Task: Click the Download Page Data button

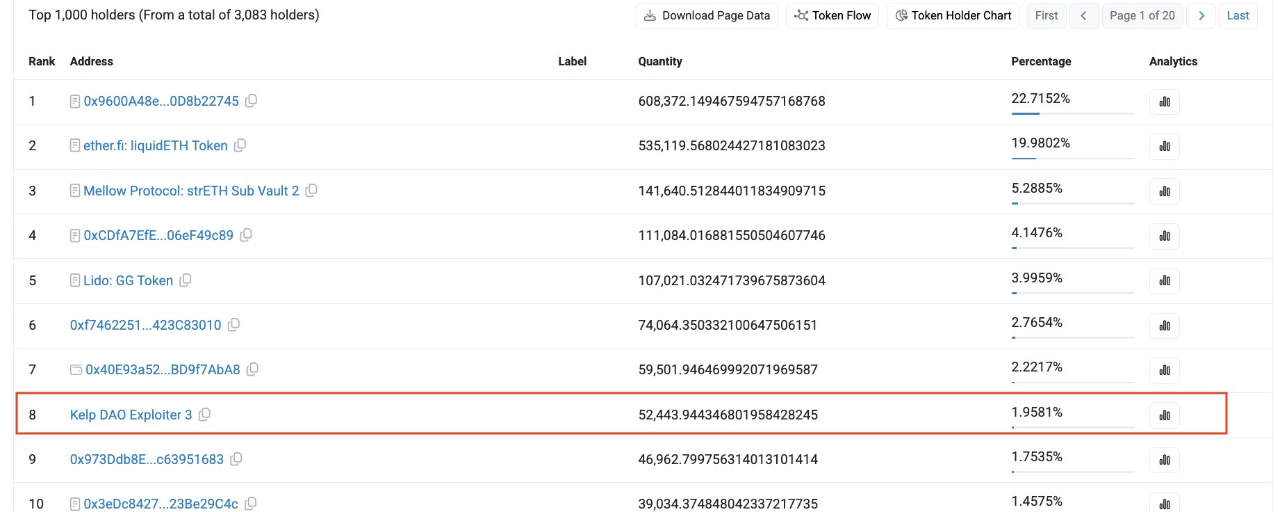Action: (707, 15)
